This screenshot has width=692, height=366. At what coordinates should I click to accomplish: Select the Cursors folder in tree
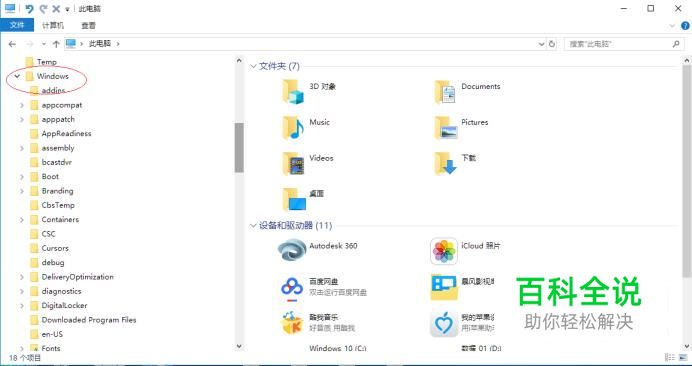(55, 248)
